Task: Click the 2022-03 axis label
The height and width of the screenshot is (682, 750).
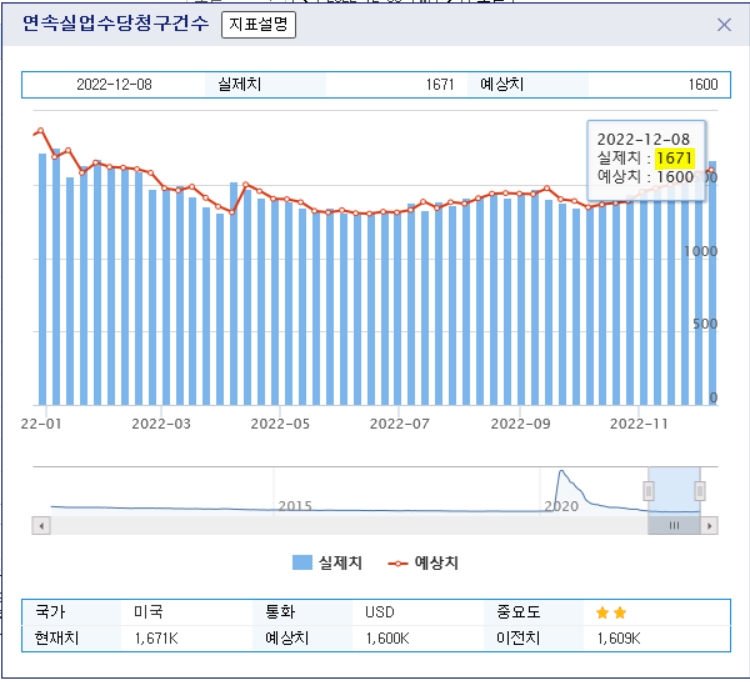Action: [161, 424]
